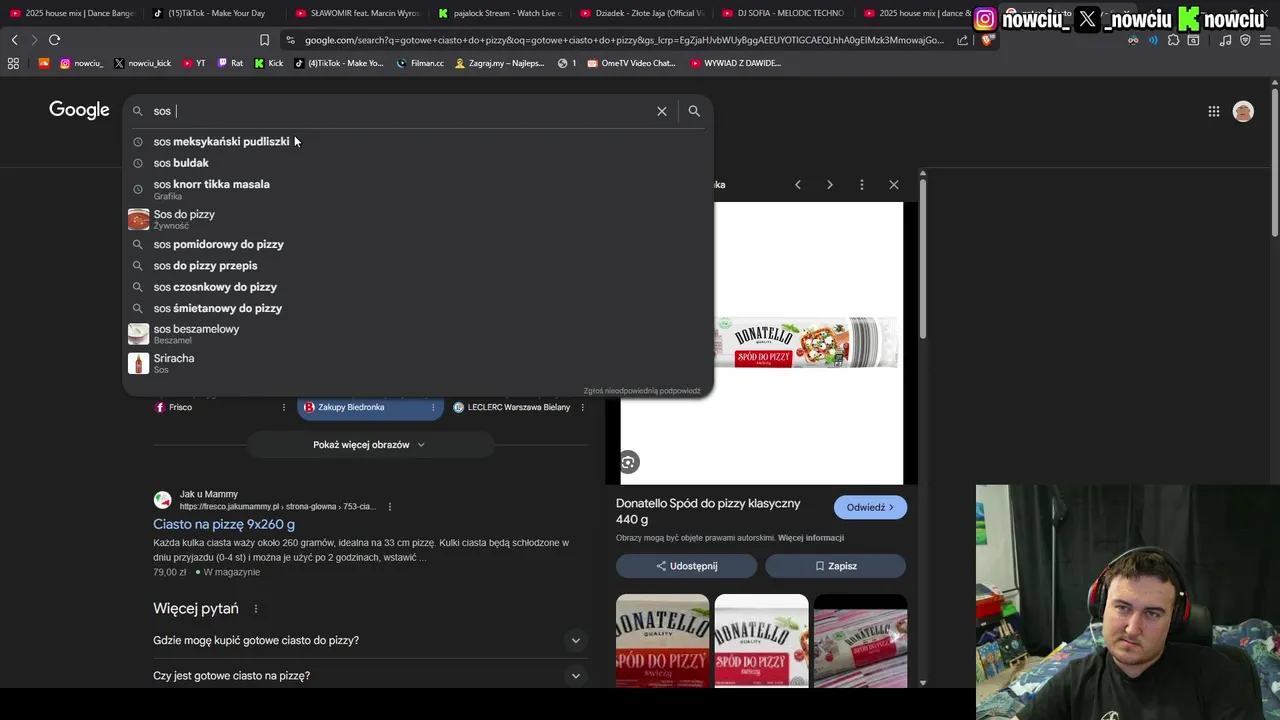Open the blue sound-wave extension icon

pos(1153,40)
